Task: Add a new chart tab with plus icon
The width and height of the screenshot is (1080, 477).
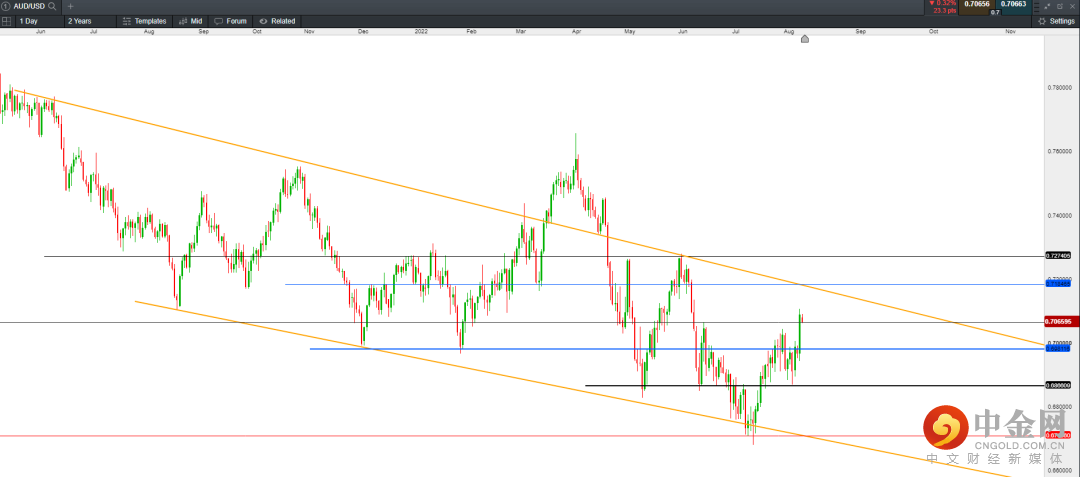Action: (x=70, y=6)
